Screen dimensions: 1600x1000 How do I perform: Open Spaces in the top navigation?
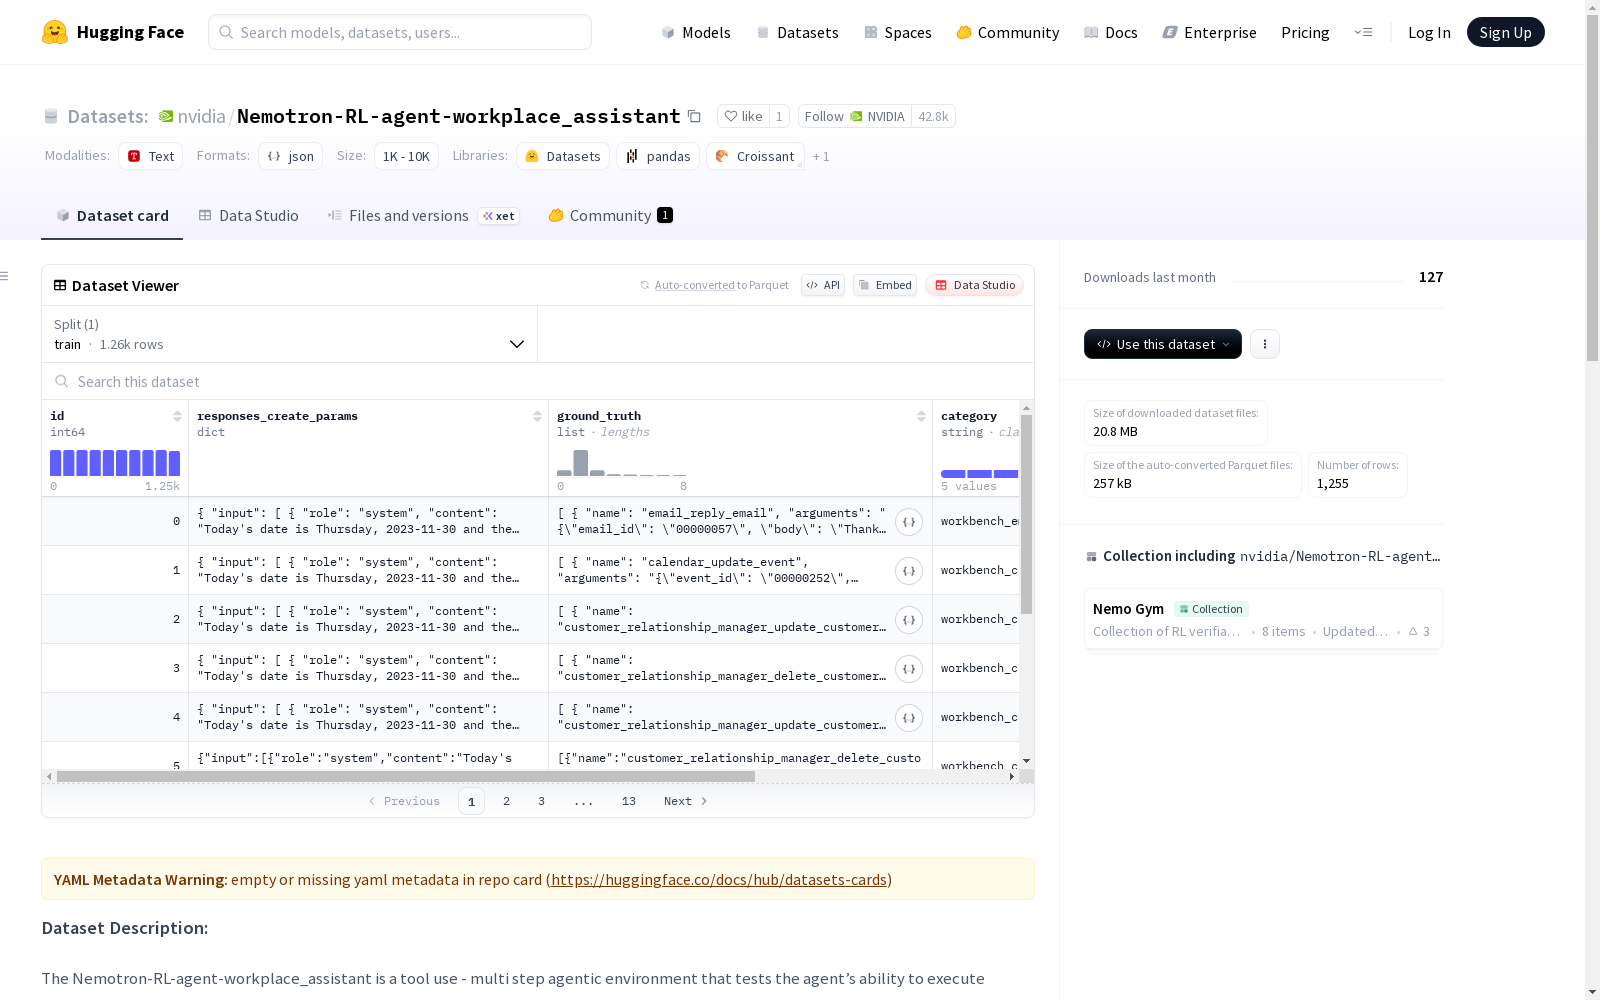pos(898,32)
